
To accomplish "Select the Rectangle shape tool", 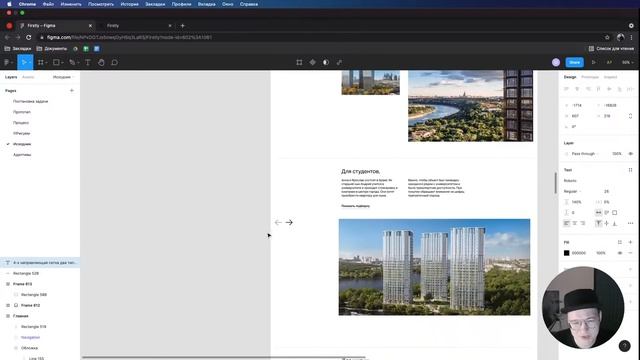I will (56, 62).
